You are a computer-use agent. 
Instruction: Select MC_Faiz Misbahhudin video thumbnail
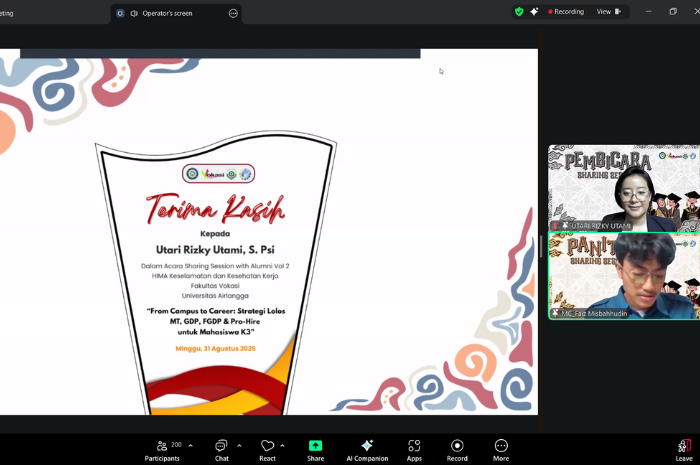click(x=624, y=276)
